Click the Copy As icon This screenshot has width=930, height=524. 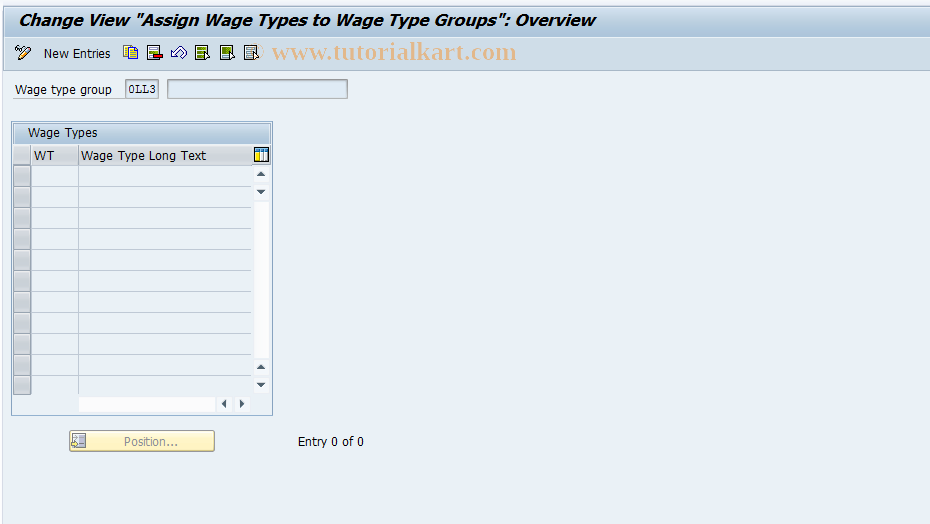[130, 53]
